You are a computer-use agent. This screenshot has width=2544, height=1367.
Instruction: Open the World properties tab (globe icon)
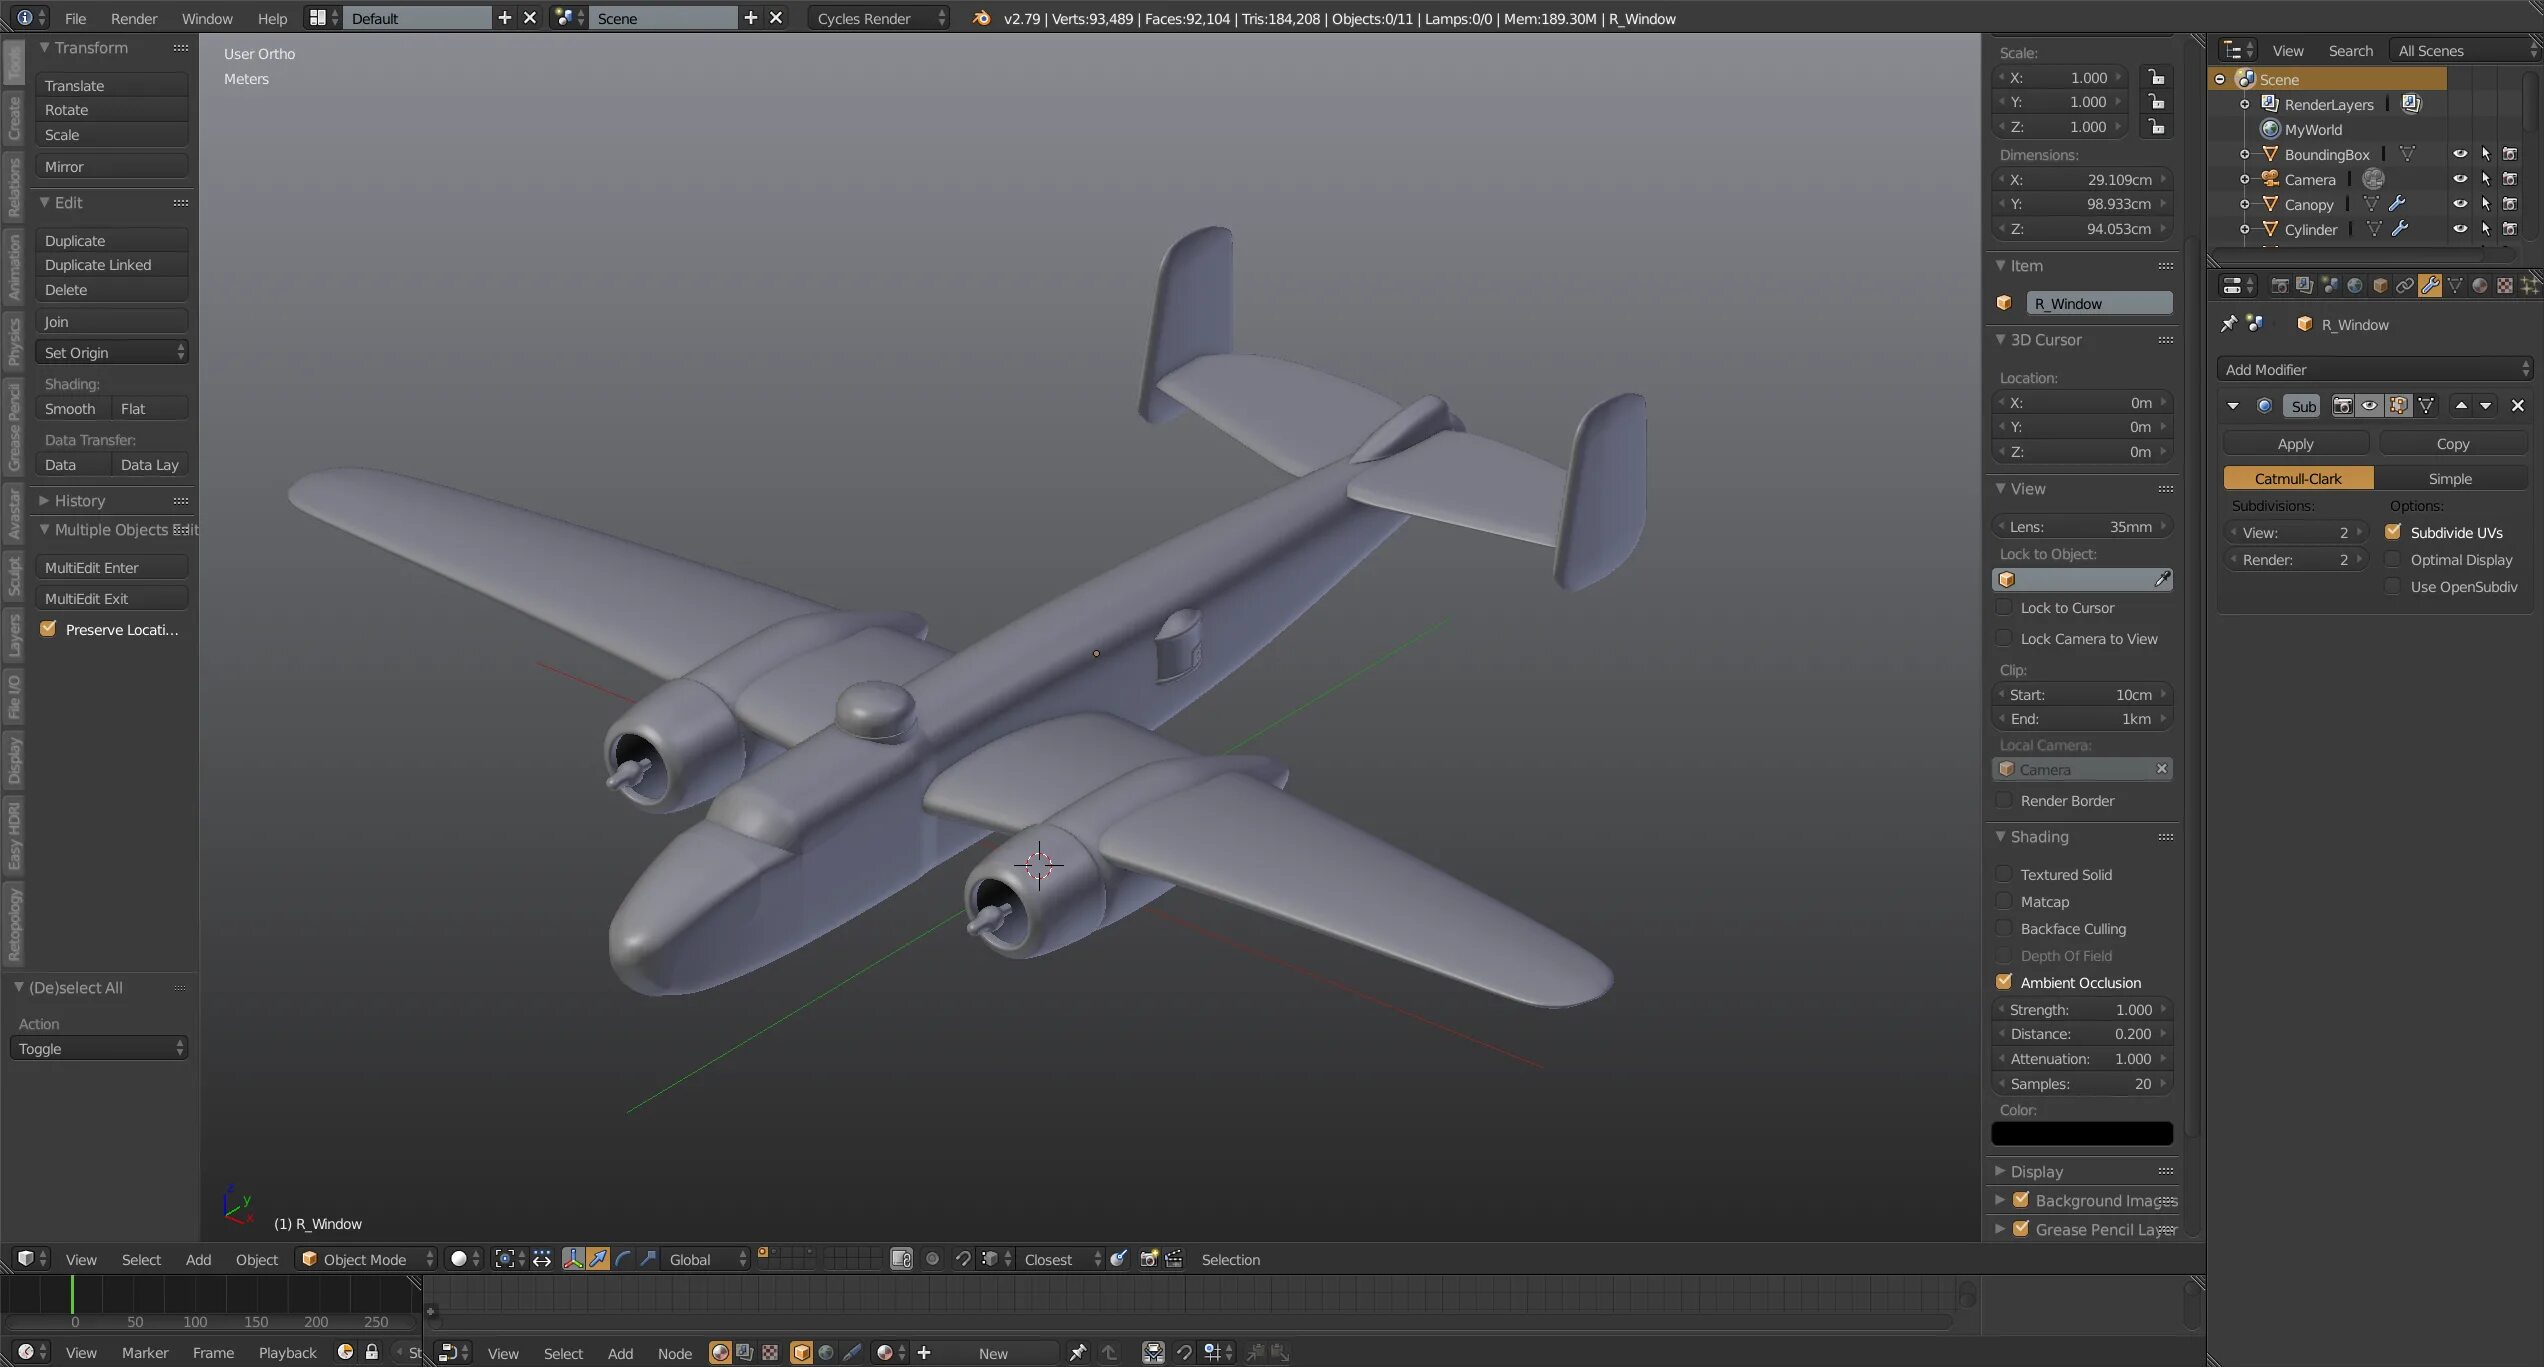(2355, 286)
